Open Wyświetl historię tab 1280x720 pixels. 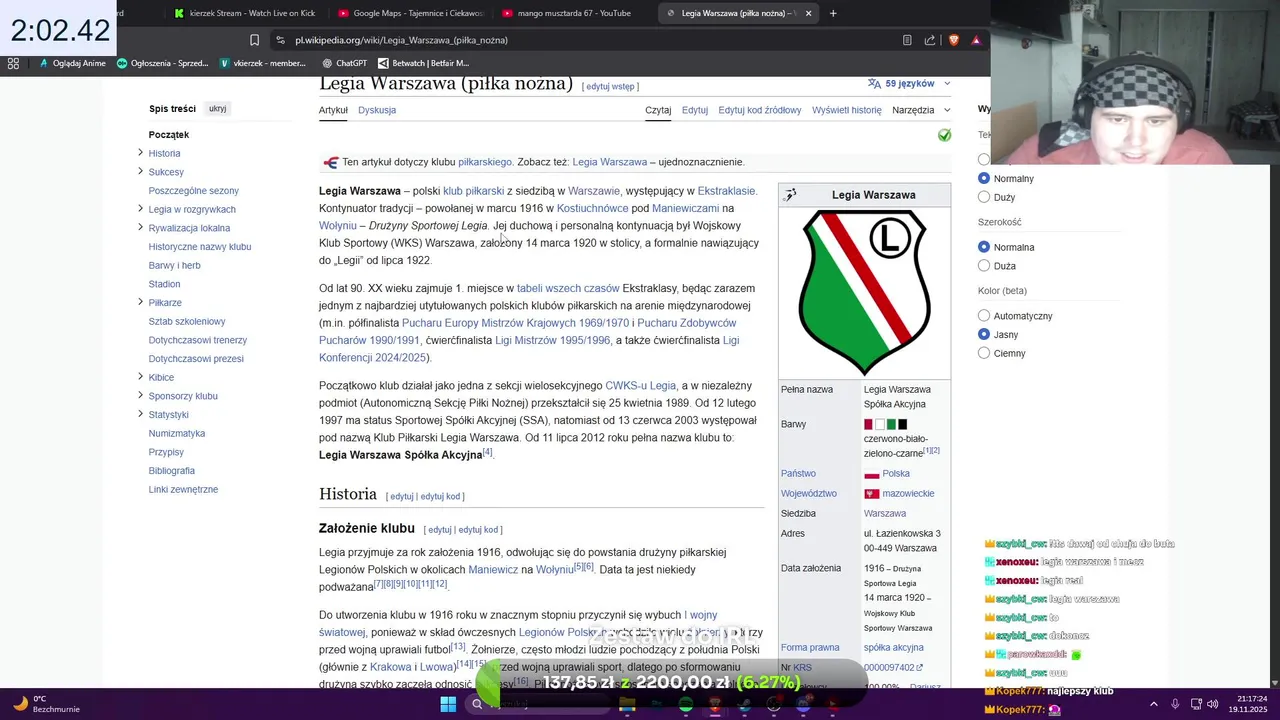click(847, 110)
